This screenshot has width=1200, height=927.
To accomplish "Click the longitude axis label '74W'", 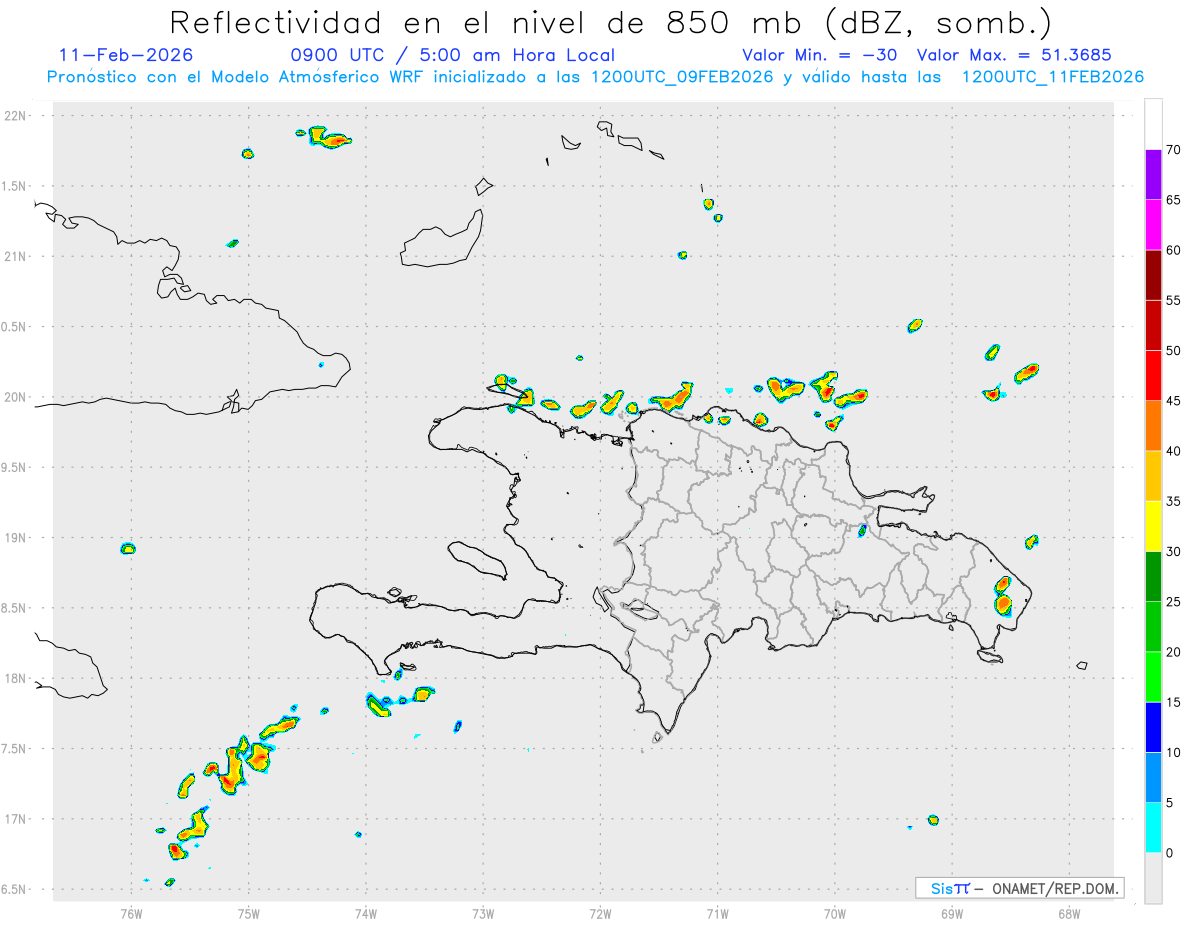I will tap(366, 913).
